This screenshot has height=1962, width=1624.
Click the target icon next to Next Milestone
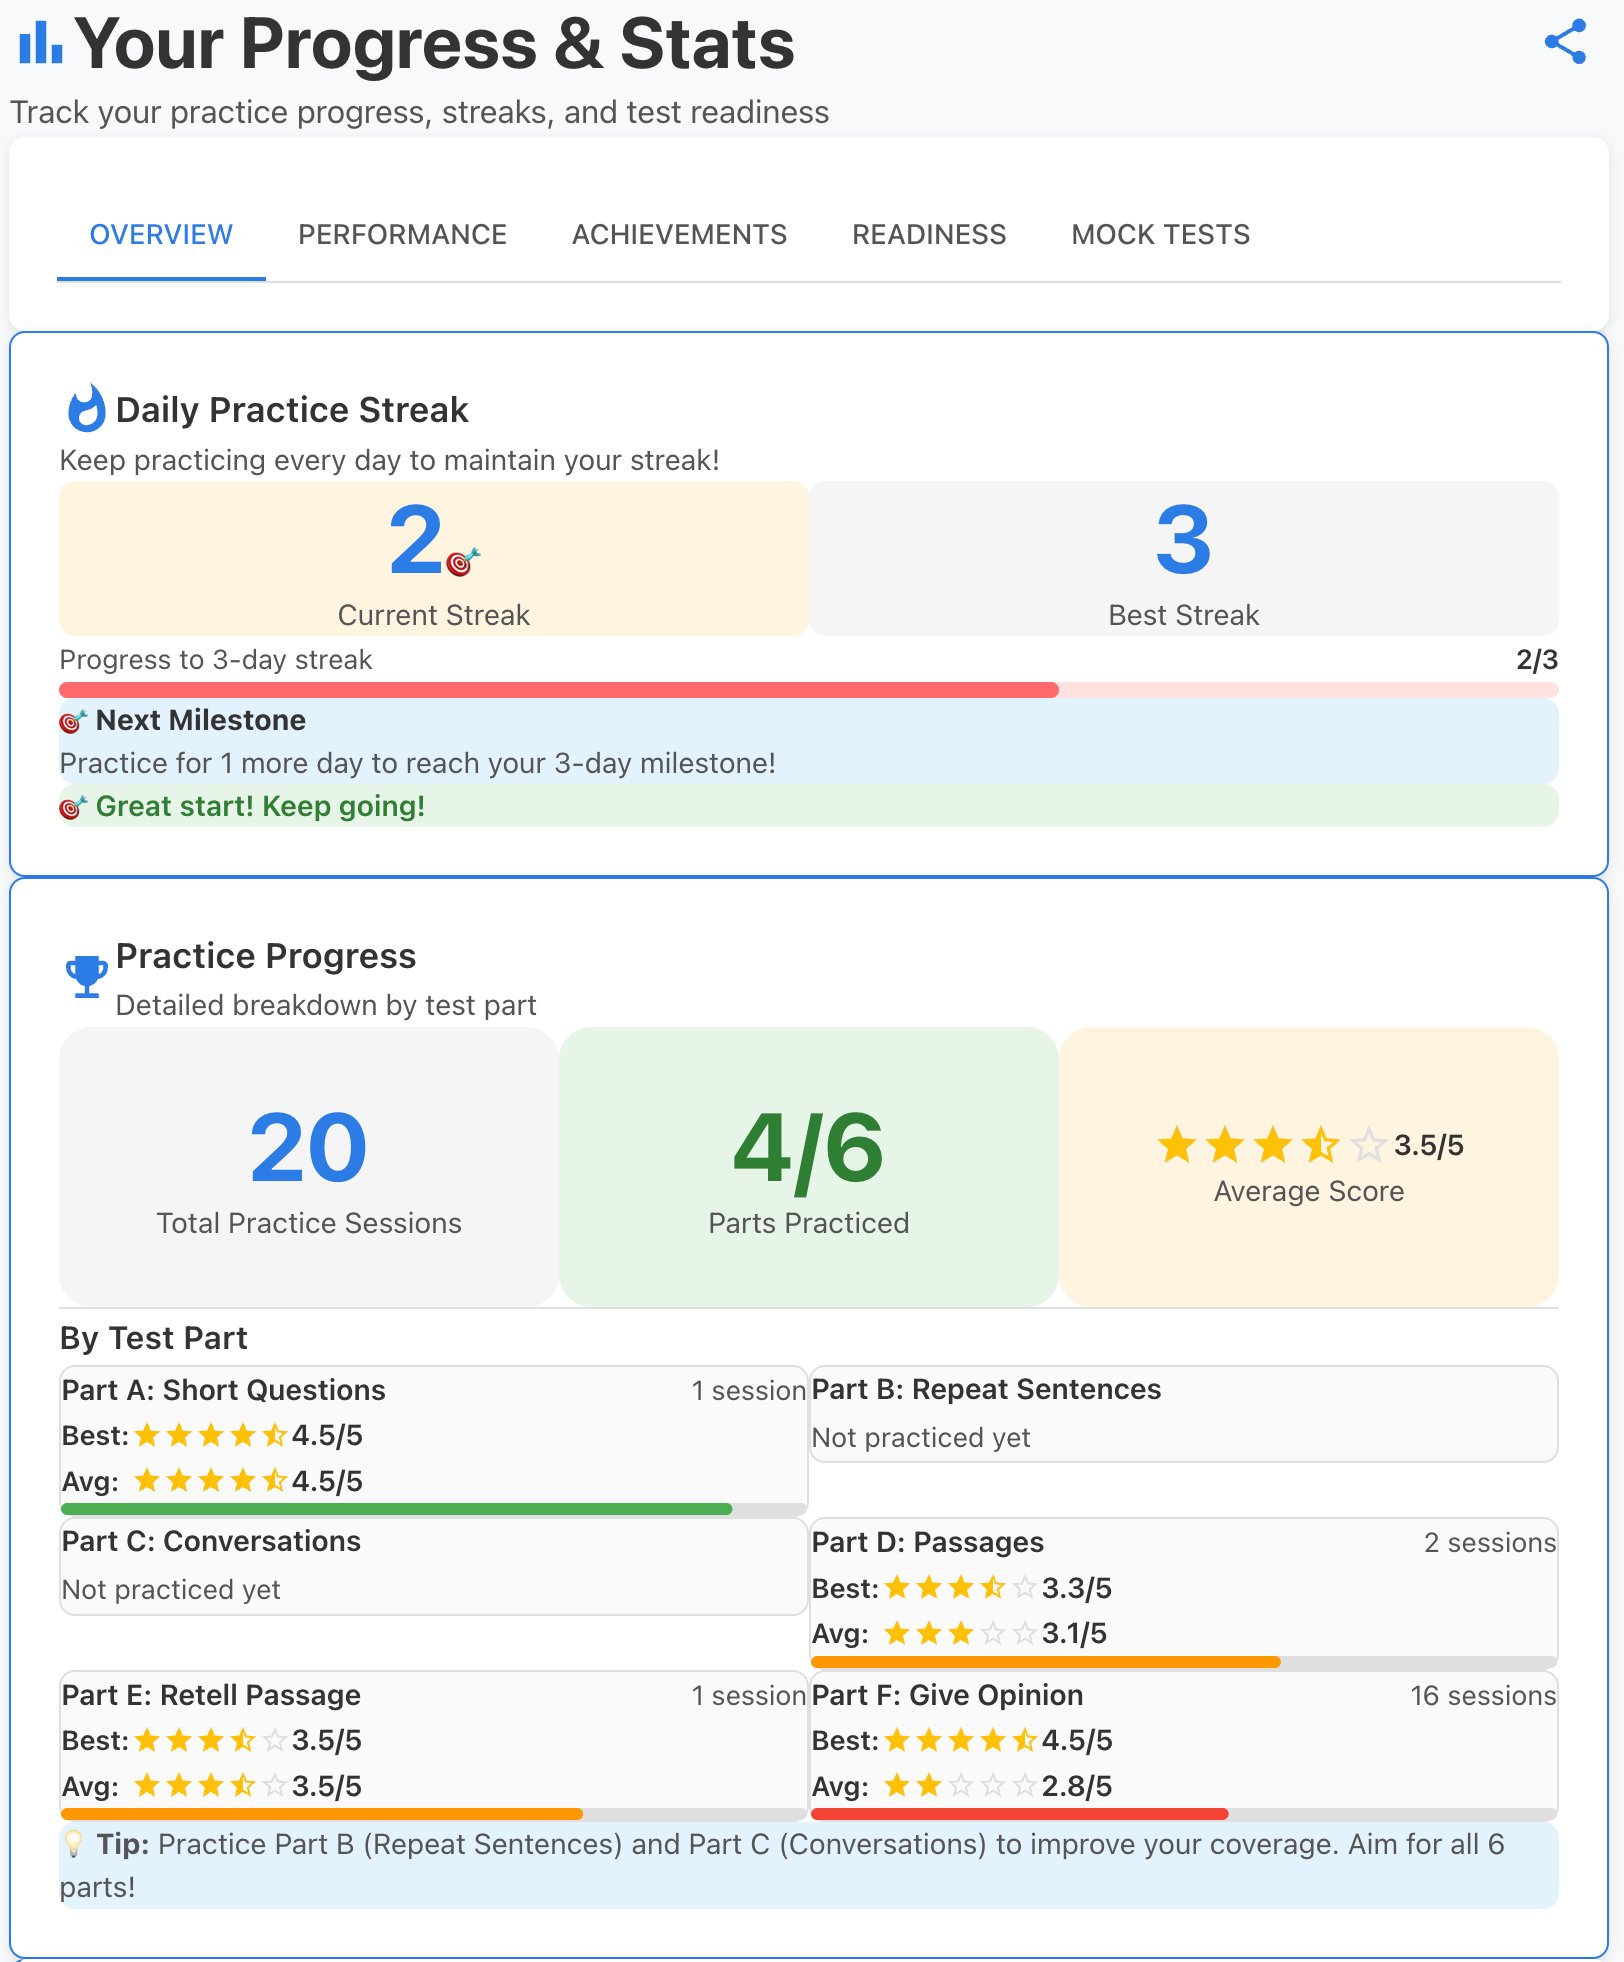(x=72, y=719)
